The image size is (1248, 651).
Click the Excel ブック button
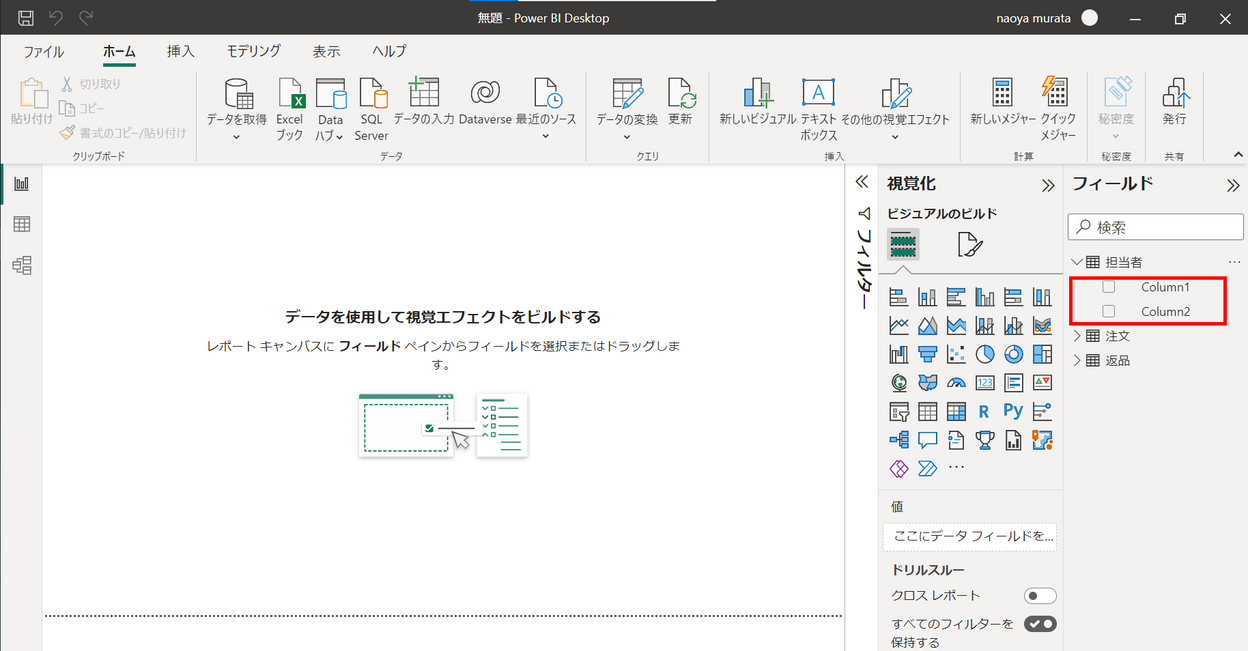point(290,110)
